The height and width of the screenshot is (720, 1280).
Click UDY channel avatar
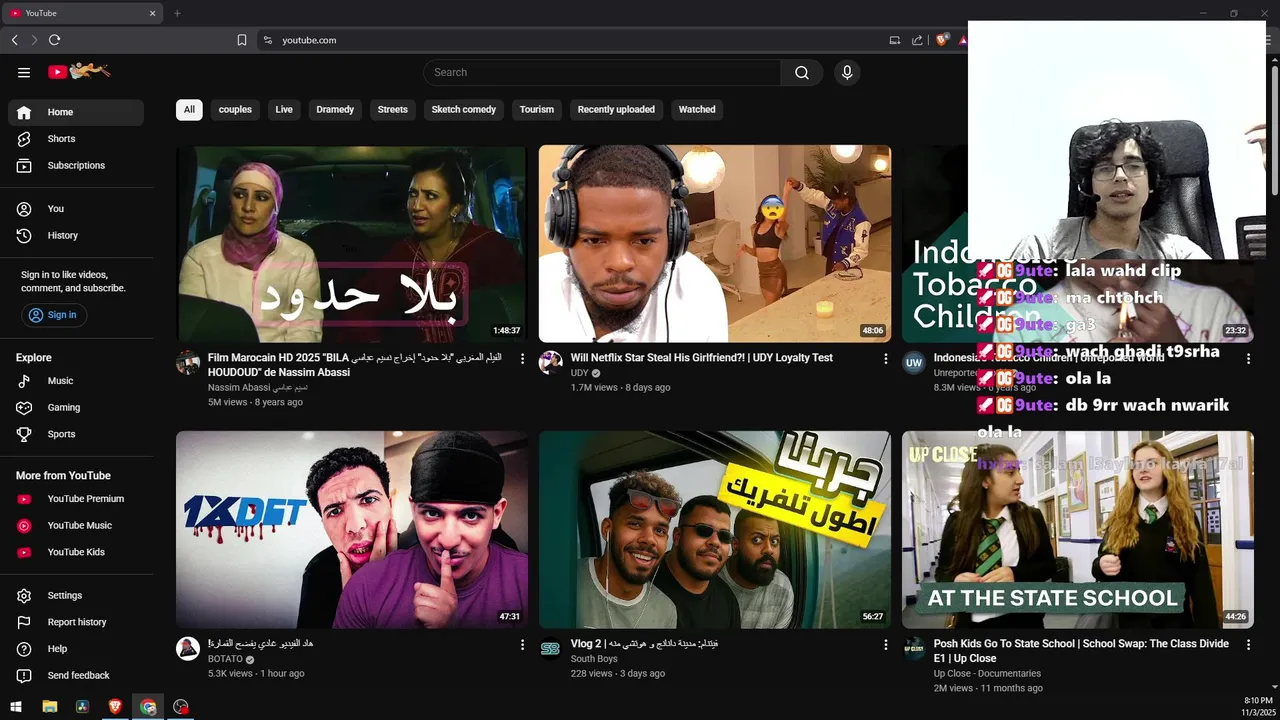click(x=551, y=362)
